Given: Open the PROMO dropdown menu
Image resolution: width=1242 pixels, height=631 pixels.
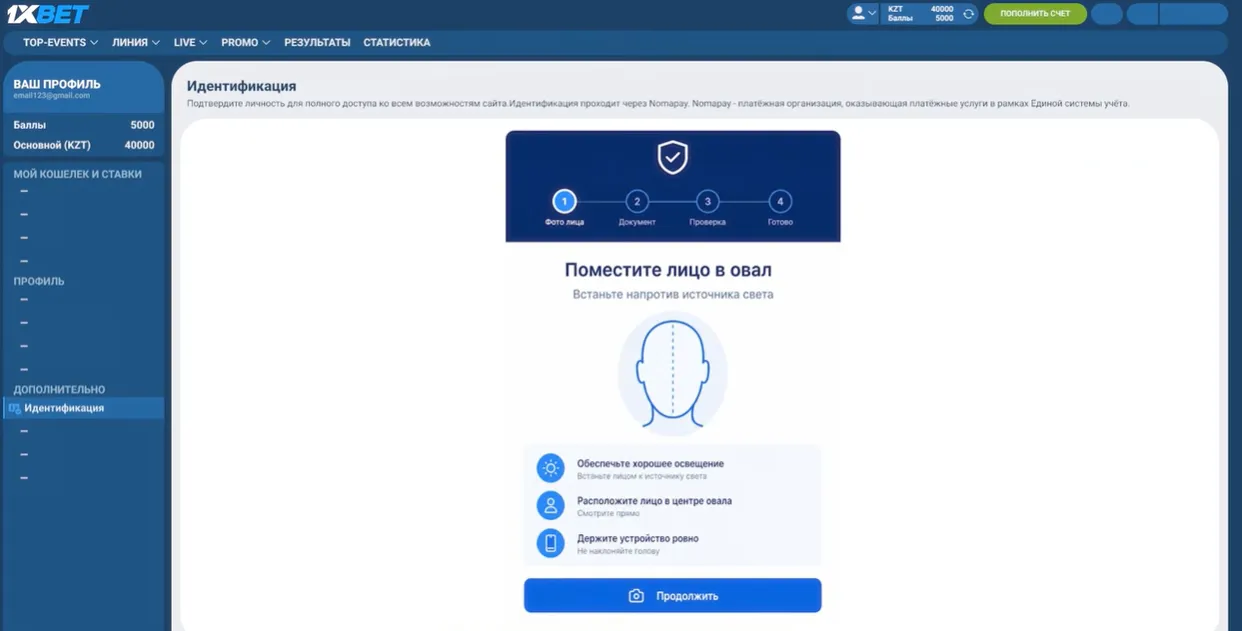Looking at the screenshot, I should [x=246, y=43].
